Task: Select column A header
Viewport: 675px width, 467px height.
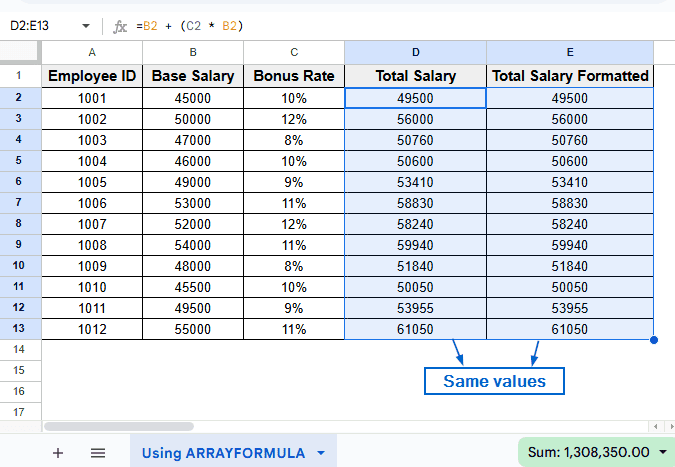Action: (92, 53)
